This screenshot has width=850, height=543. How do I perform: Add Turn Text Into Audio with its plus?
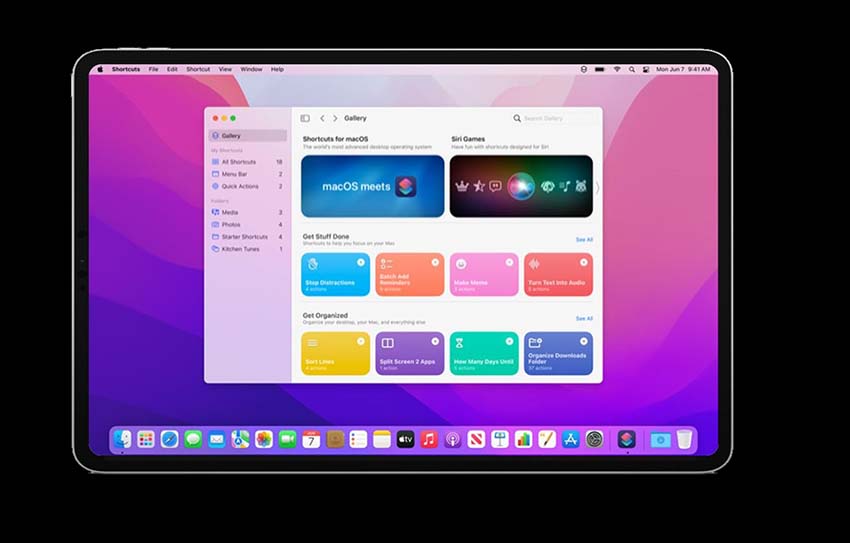click(583, 262)
